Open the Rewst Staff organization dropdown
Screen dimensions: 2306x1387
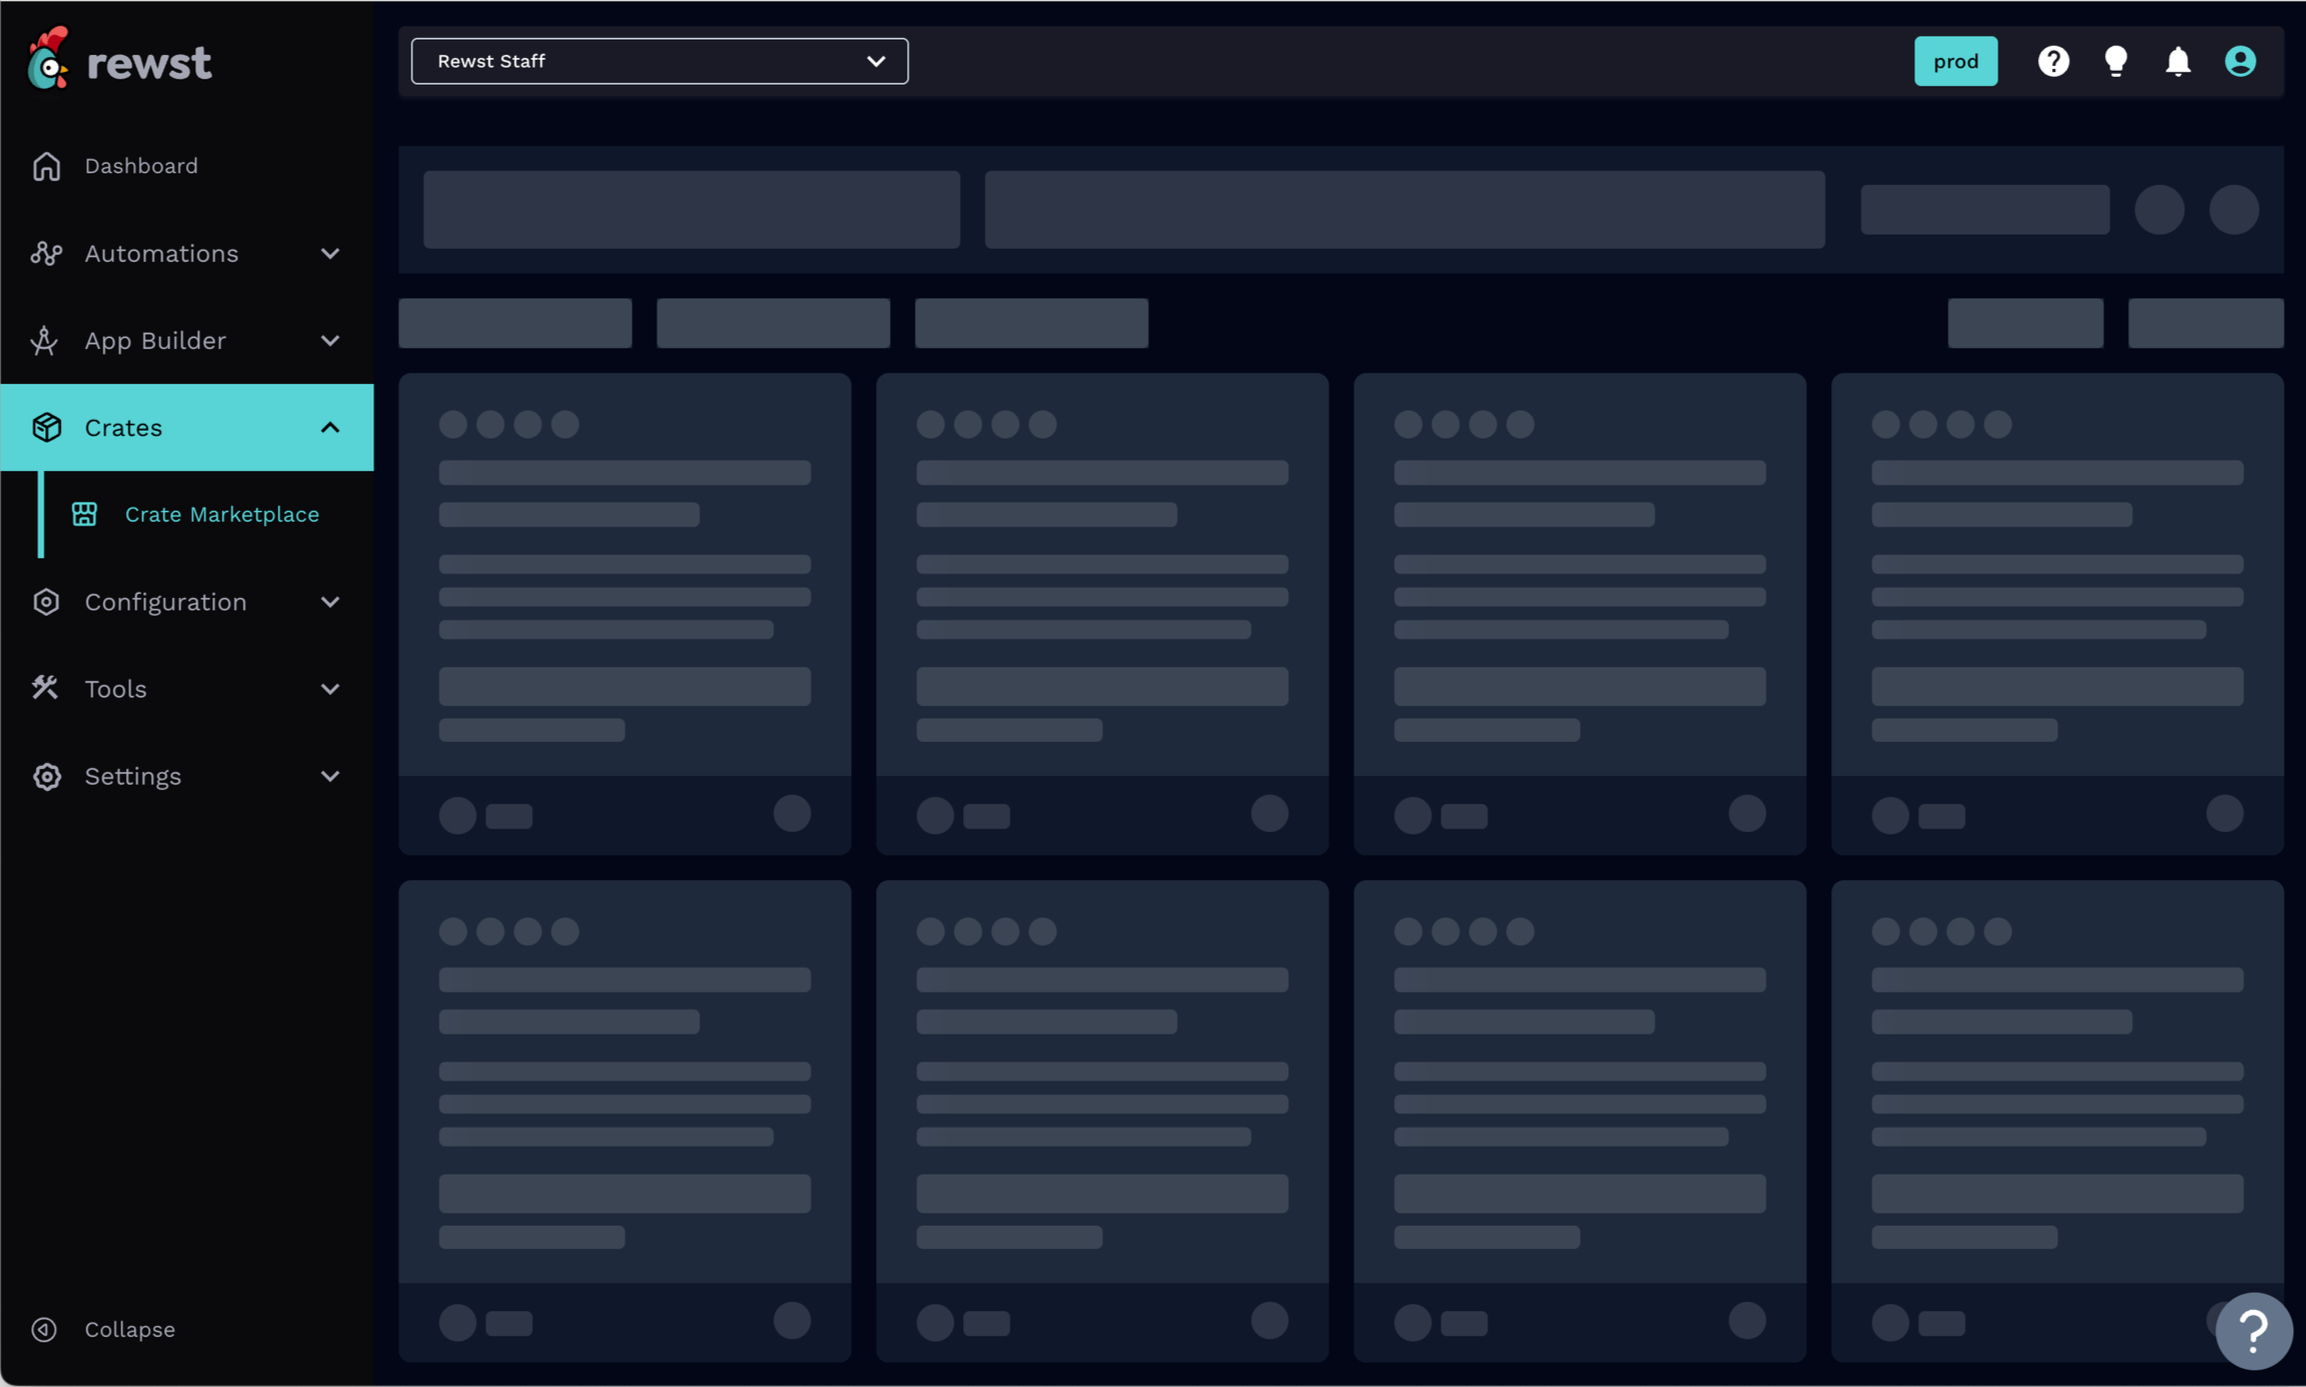click(x=659, y=62)
